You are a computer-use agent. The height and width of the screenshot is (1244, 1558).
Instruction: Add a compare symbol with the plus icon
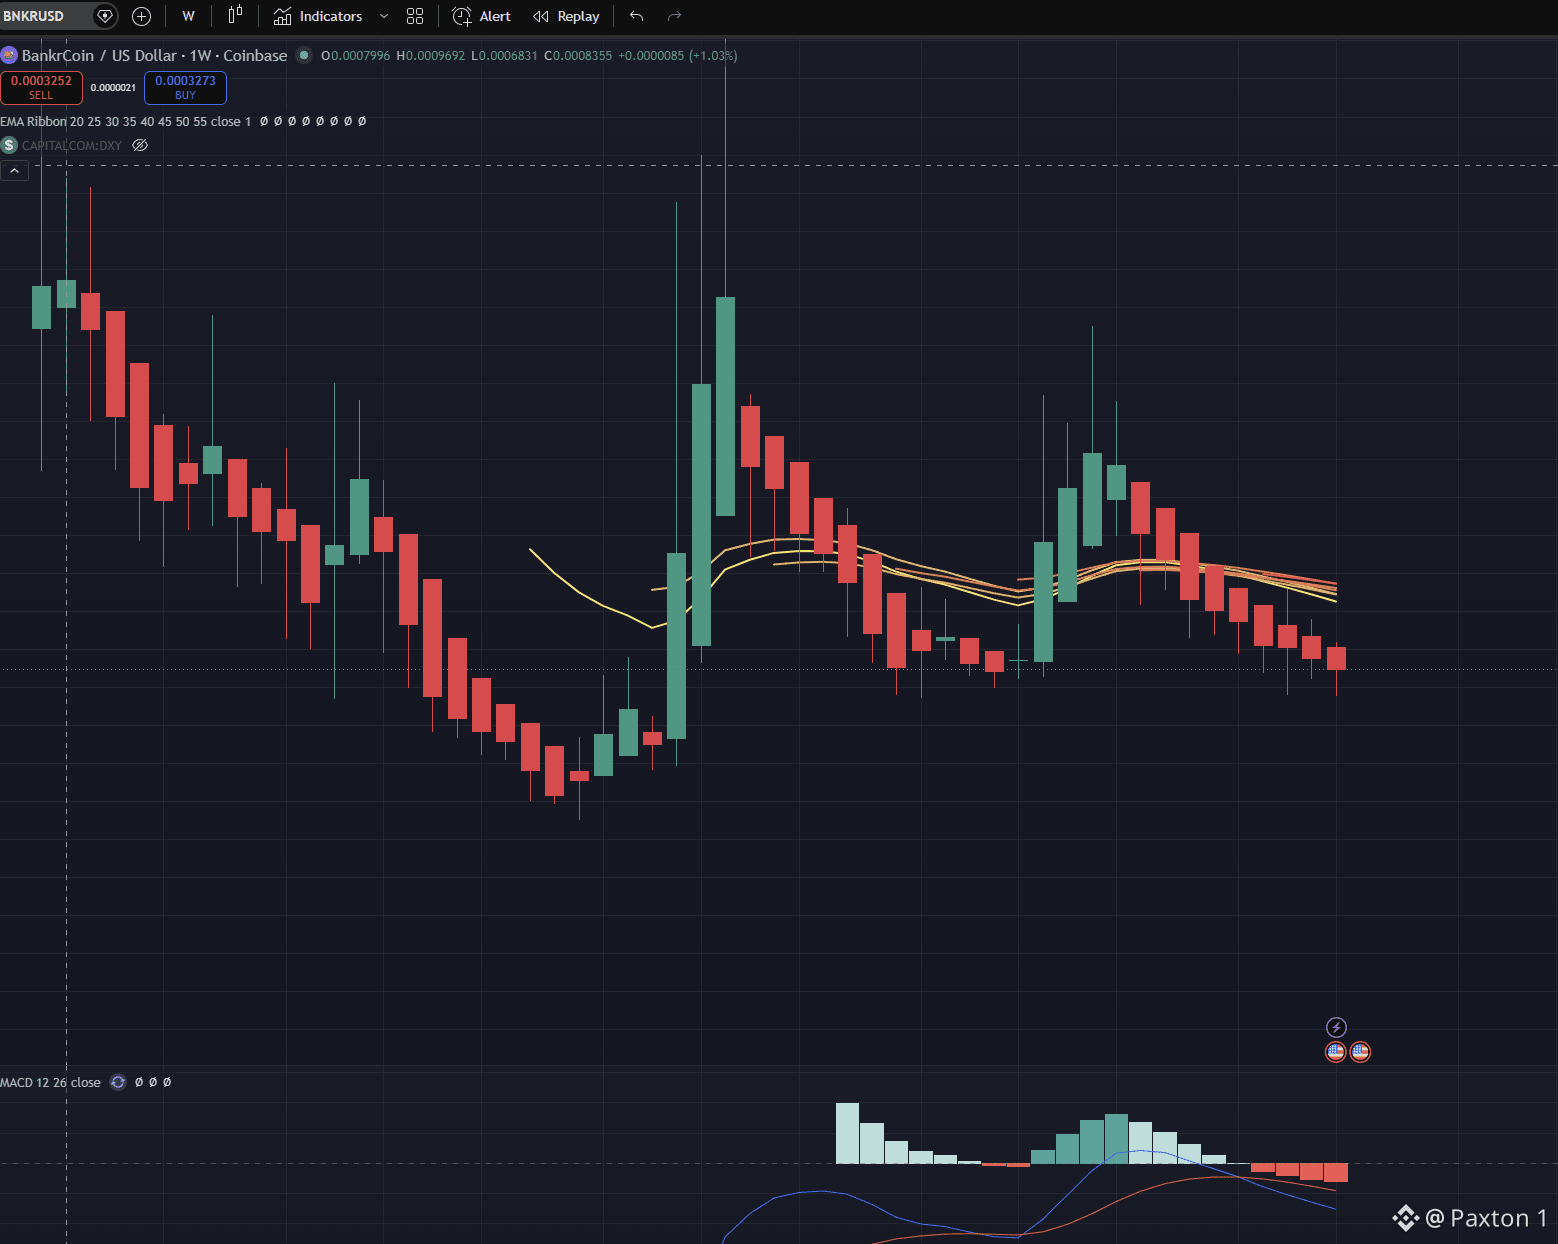pyautogui.click(x=142, y=16)
